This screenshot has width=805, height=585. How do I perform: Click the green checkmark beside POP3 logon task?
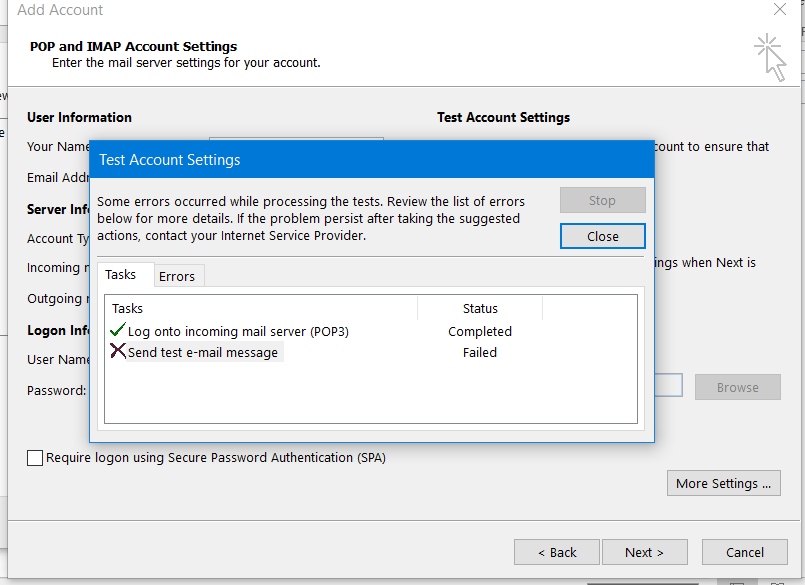pos(118,331)
